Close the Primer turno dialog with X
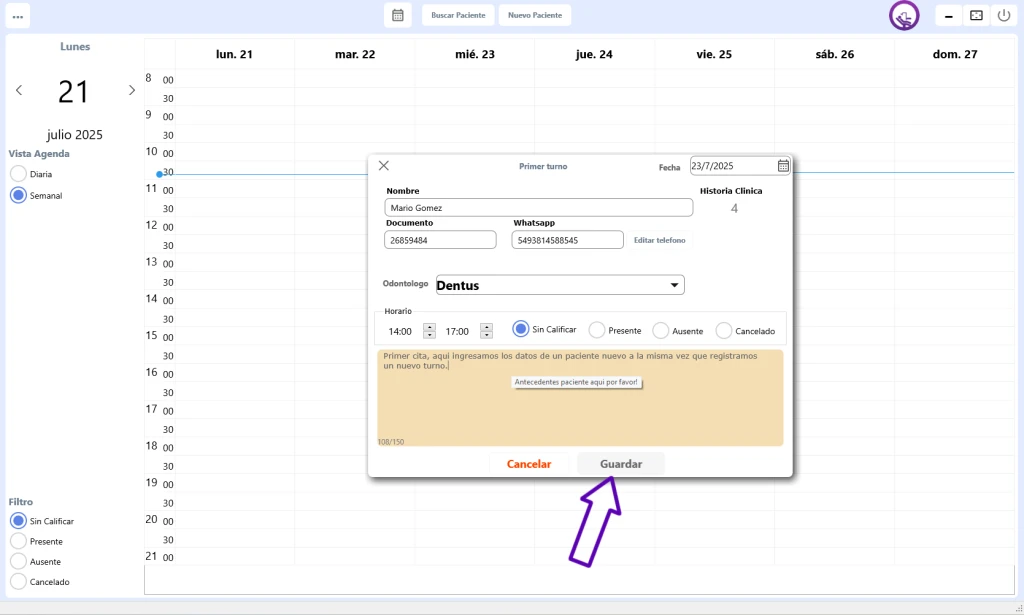The width and height of the screenshot is (1024, 615). (384, 166)
